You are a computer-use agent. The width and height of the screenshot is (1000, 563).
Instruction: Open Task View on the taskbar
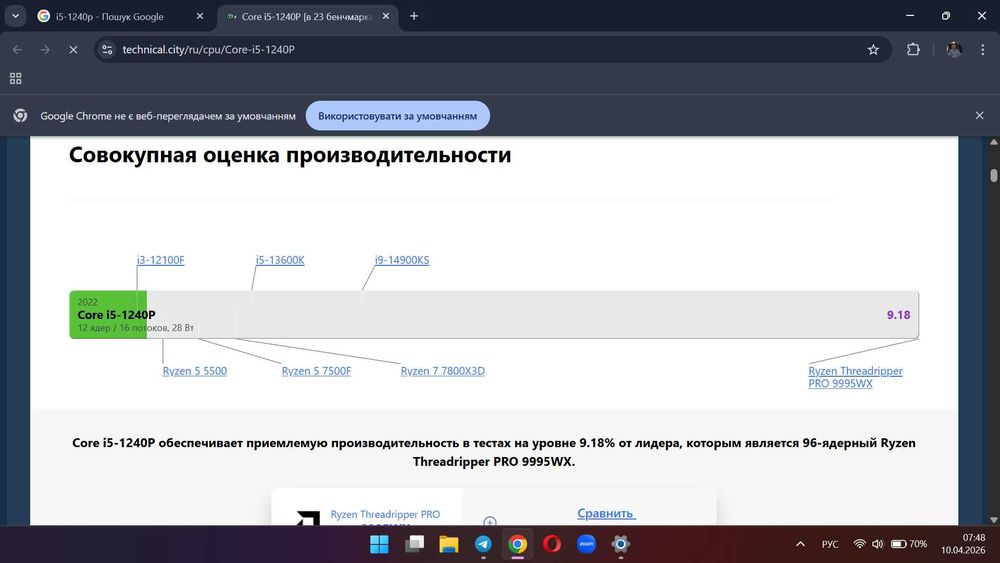click(x=415, y=544)
